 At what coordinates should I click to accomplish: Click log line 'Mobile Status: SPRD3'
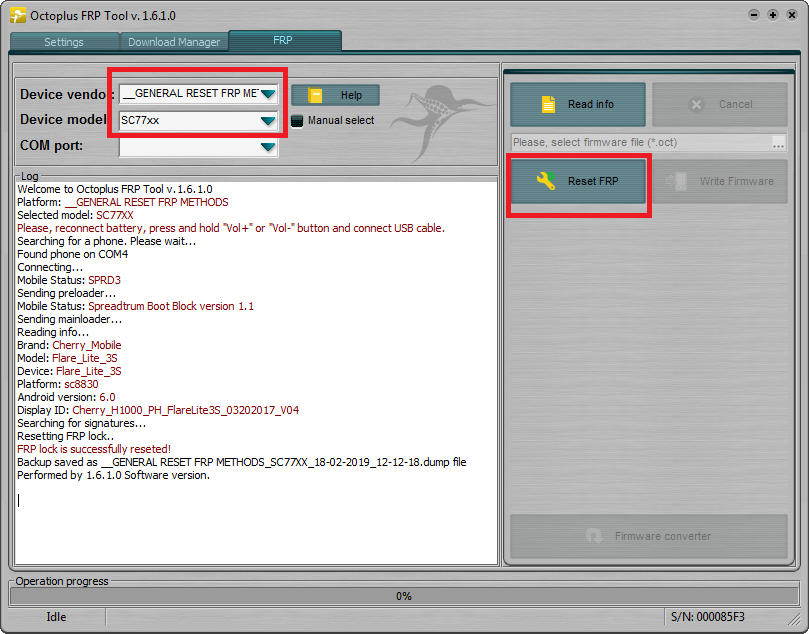coord(69,280)
